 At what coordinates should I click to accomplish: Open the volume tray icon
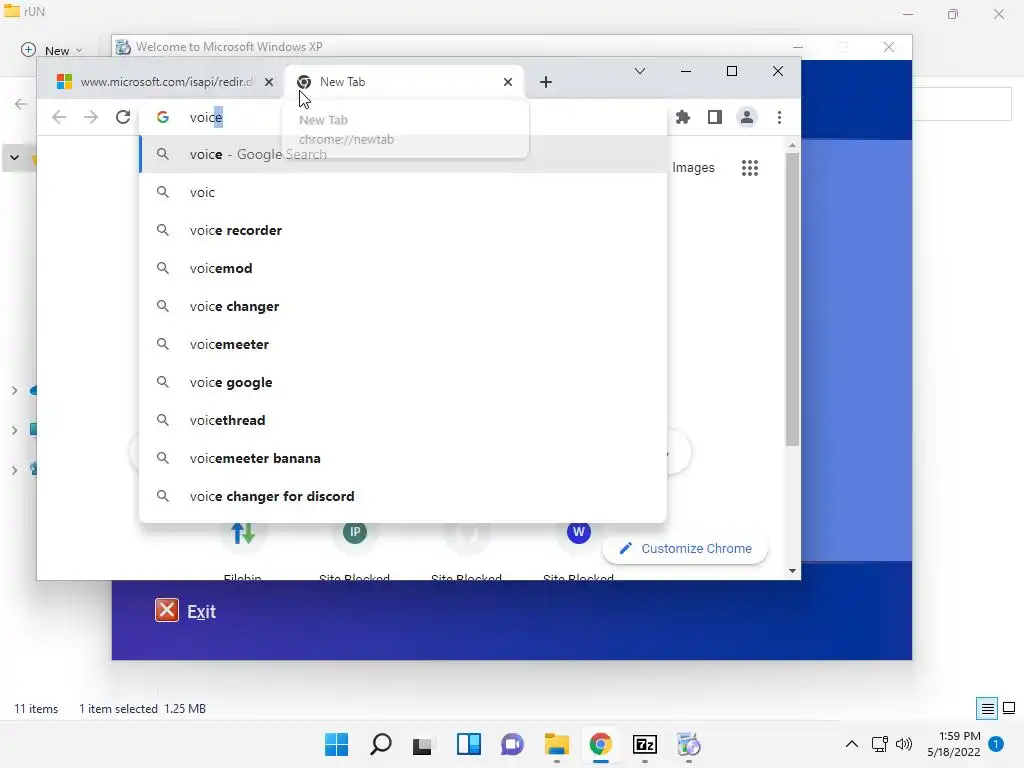pos(904,744)
